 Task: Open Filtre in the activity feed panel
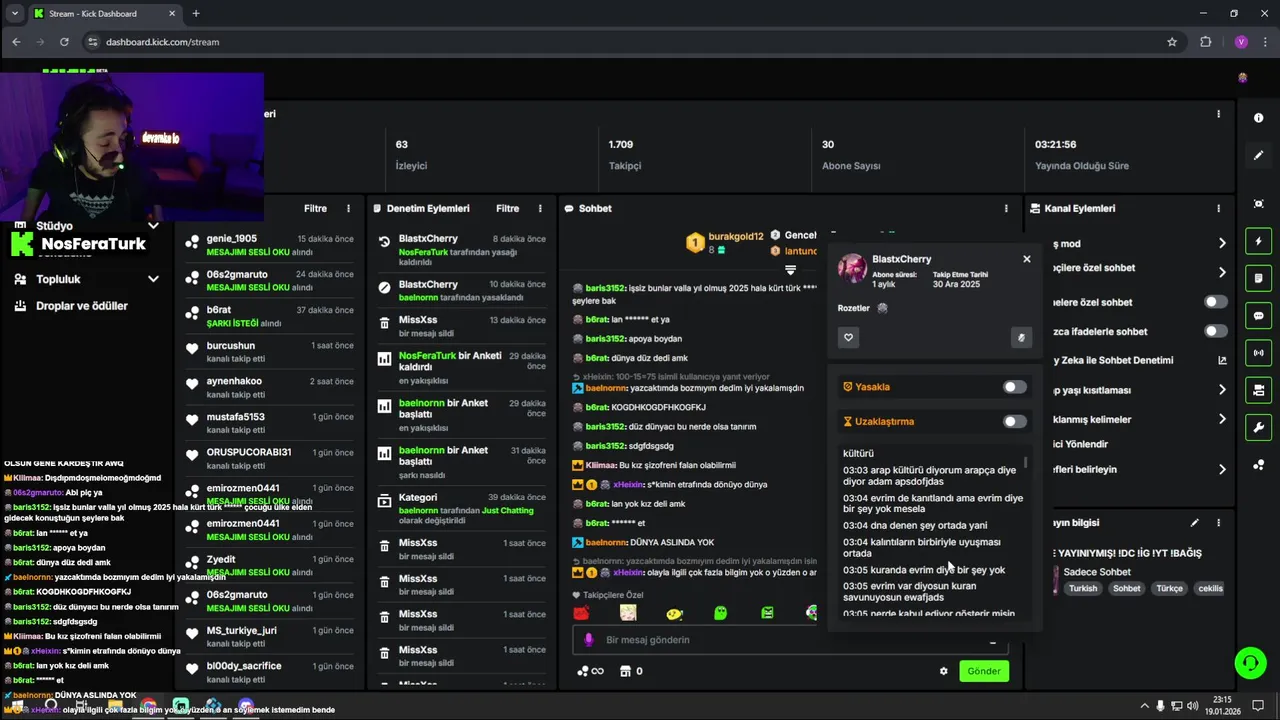tap(315, 209)
